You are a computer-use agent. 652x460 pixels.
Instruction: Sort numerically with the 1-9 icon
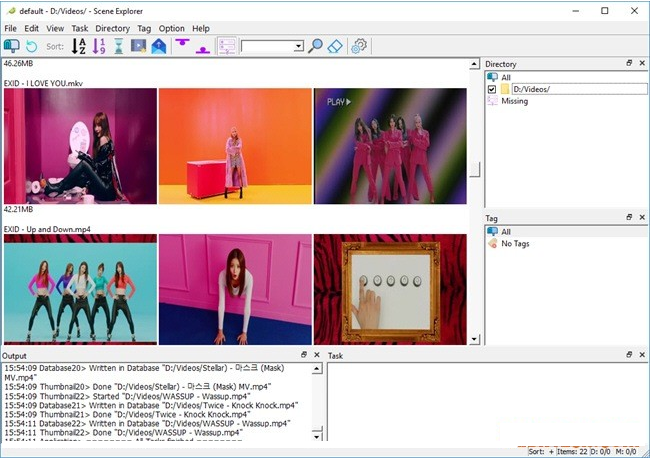[99, 46]
